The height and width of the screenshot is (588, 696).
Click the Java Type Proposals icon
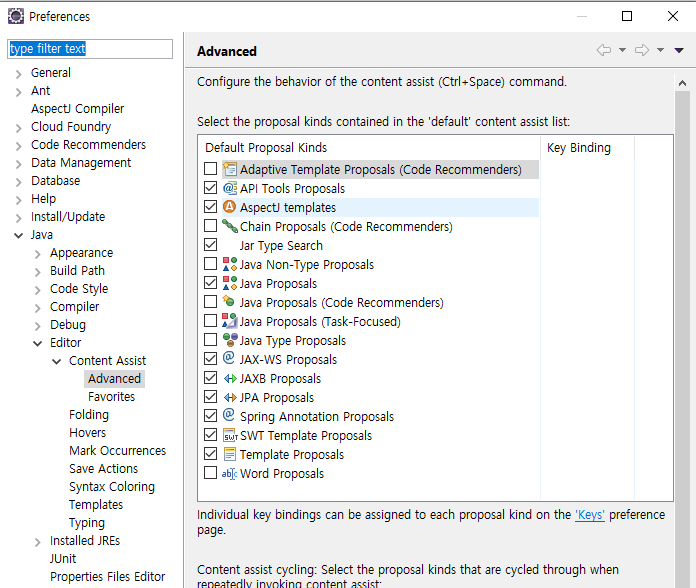coord(229,340)
